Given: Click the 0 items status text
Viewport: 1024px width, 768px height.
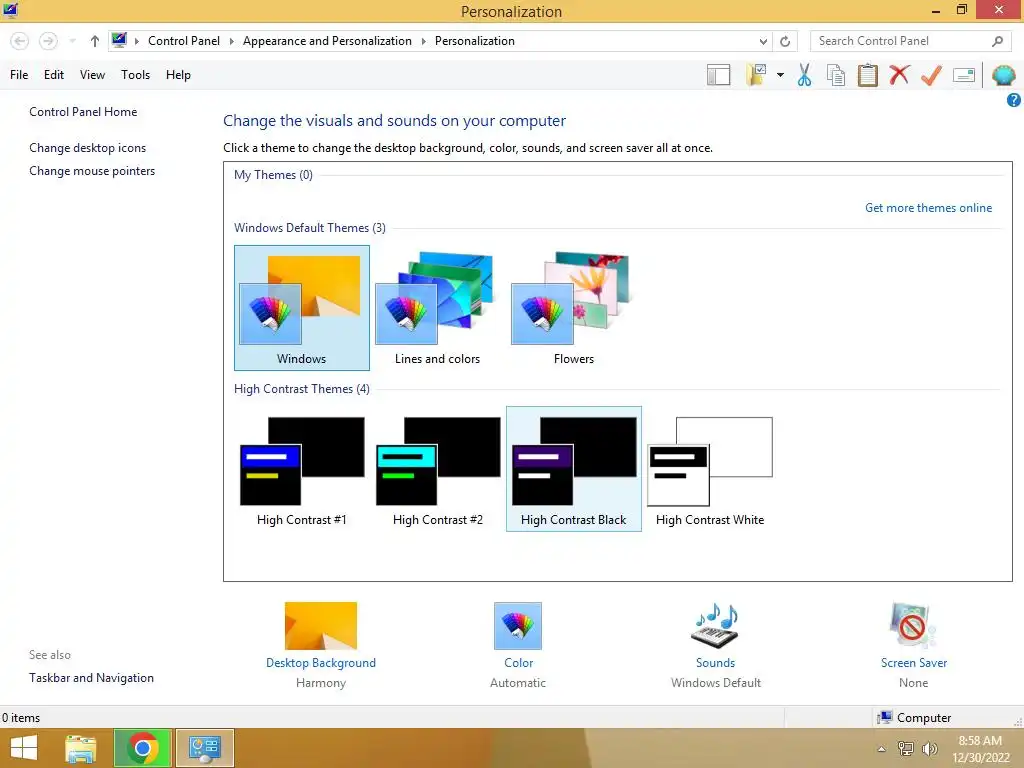Looking at the screenshot, I should [x=21, y=718].
